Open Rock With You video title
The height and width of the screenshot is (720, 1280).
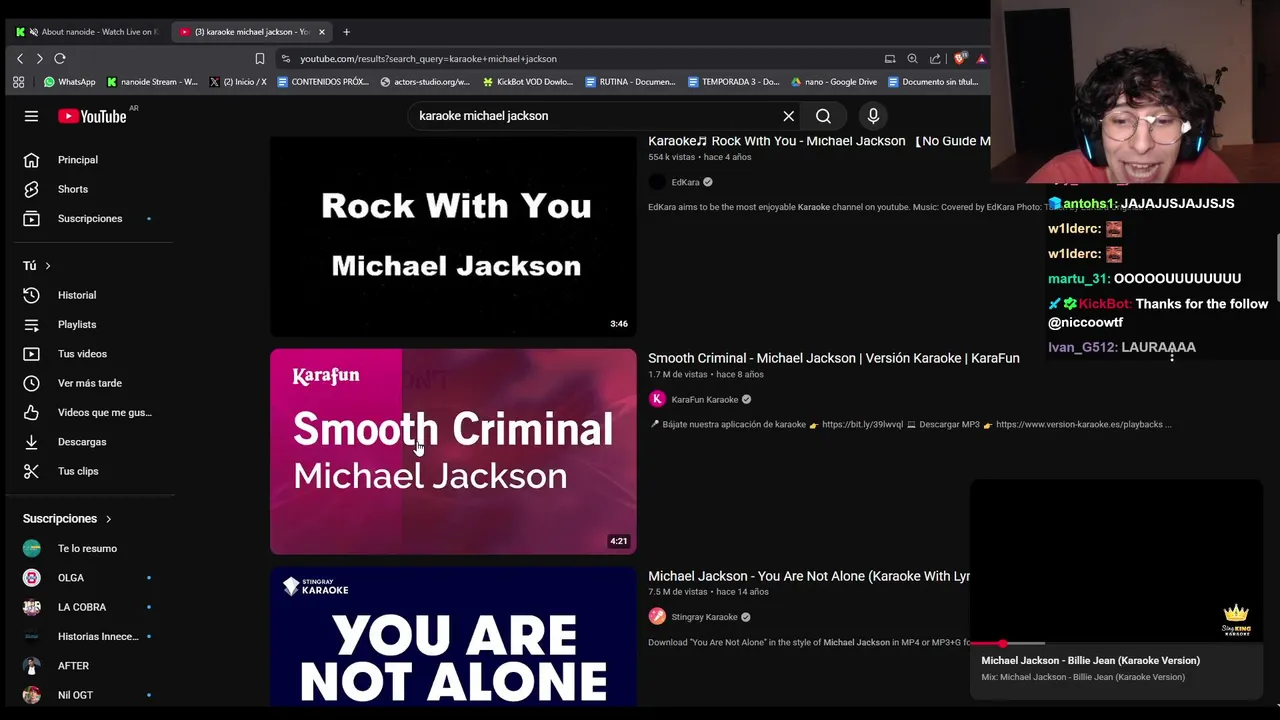pyautogui.click(x=819, y=141)
